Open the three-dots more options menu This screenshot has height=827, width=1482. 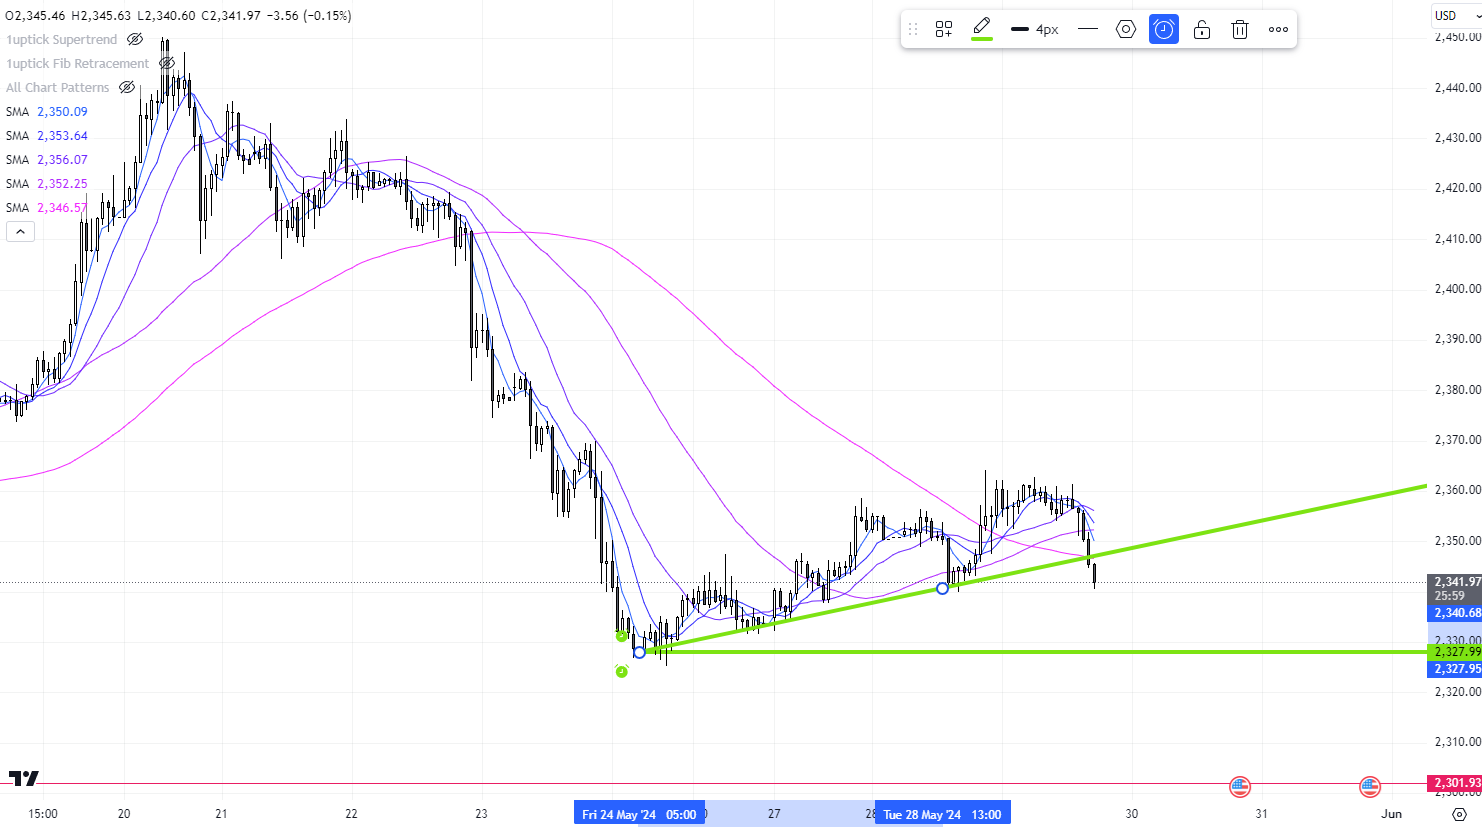point(1278,30)
